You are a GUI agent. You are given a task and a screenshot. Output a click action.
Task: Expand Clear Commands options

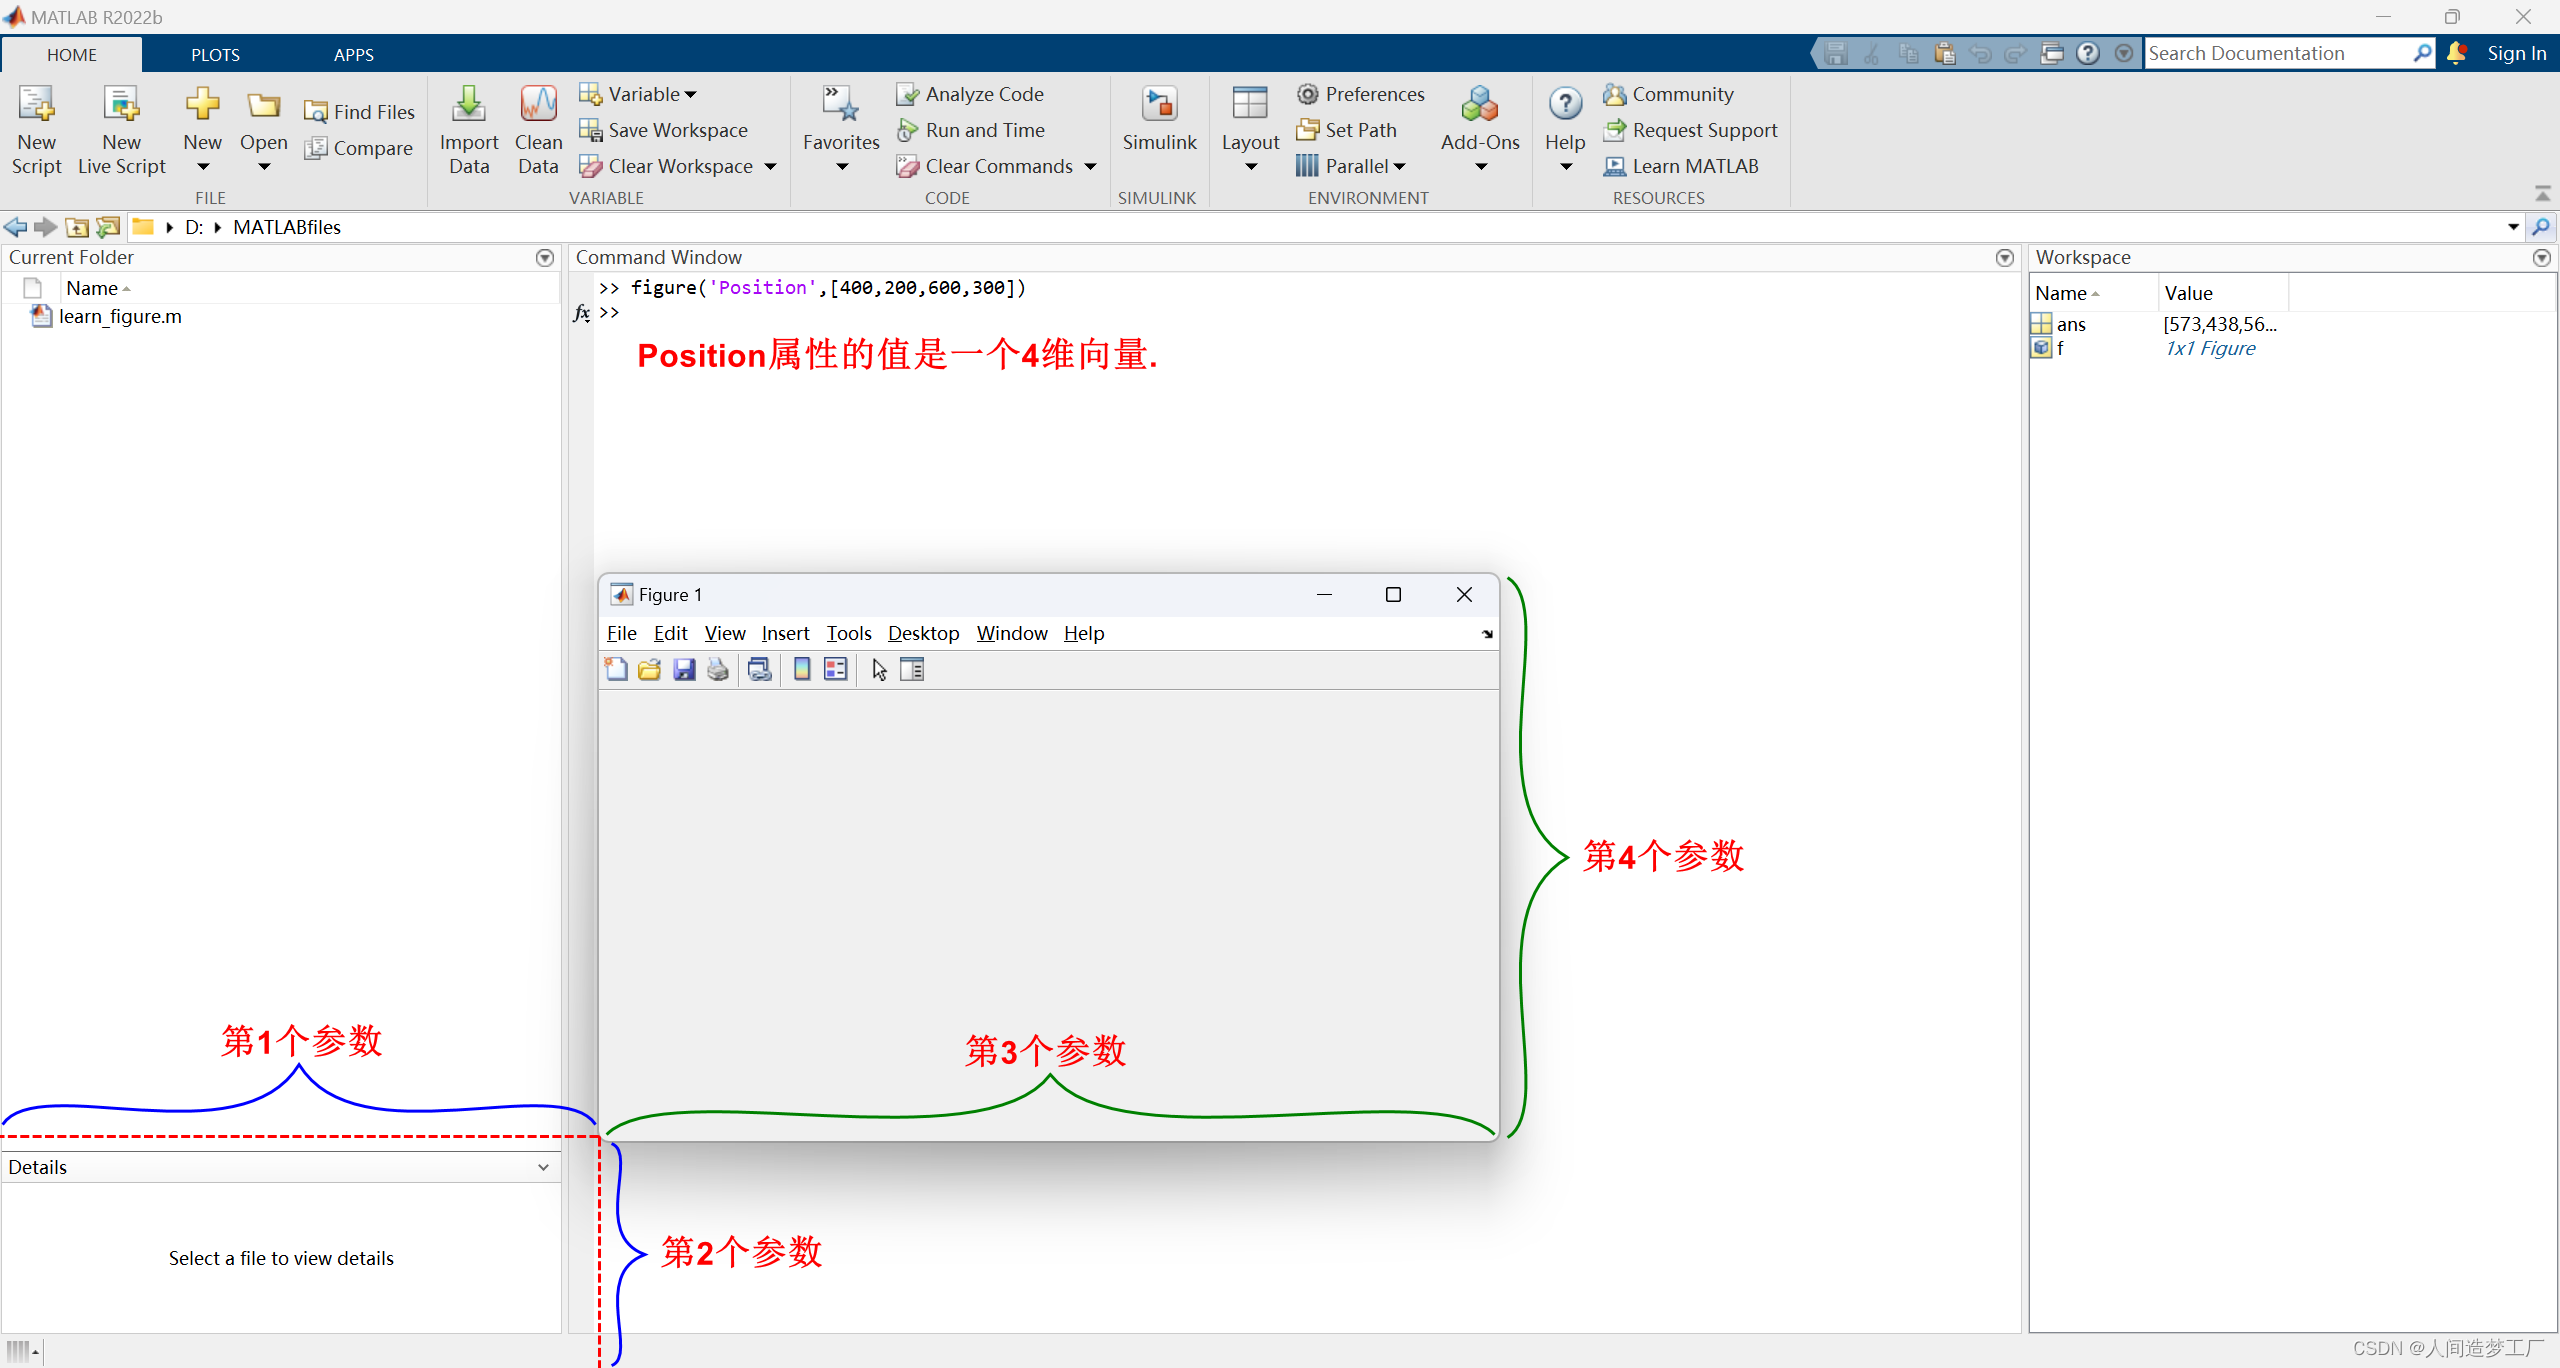(x=1090, y=166)
